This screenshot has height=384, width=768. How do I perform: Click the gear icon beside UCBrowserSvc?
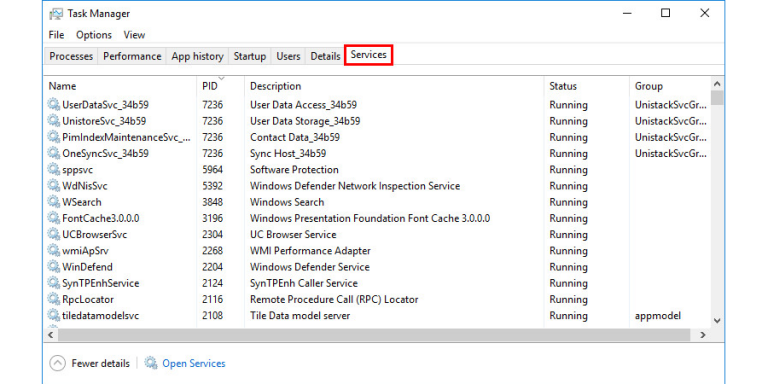[x=53, y=234]
